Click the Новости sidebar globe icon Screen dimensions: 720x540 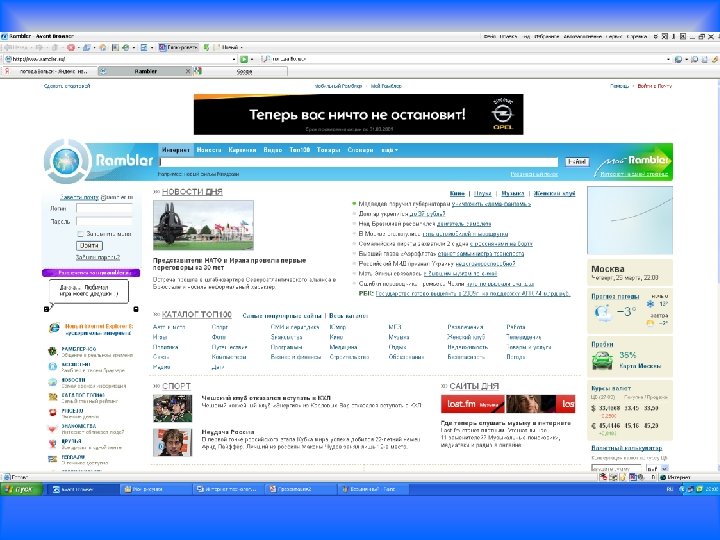(x=52, y=382)
